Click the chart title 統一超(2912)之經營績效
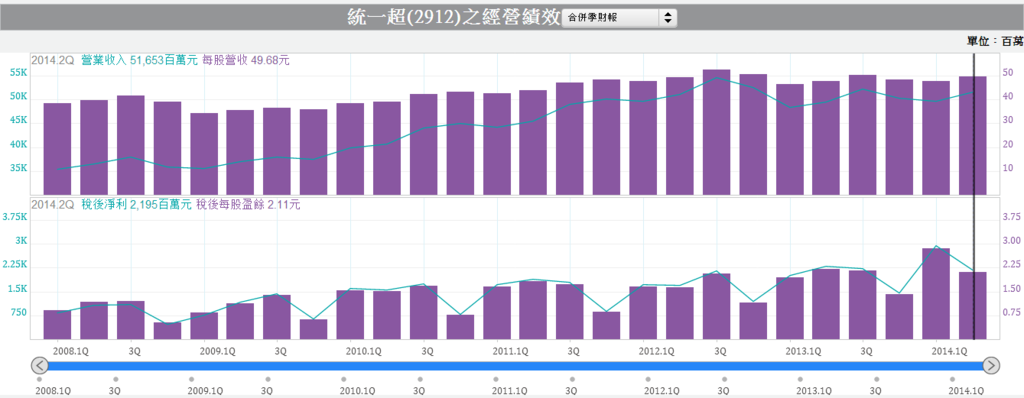The width and height of the screenshot is (1024, 398). coord(453,18)
